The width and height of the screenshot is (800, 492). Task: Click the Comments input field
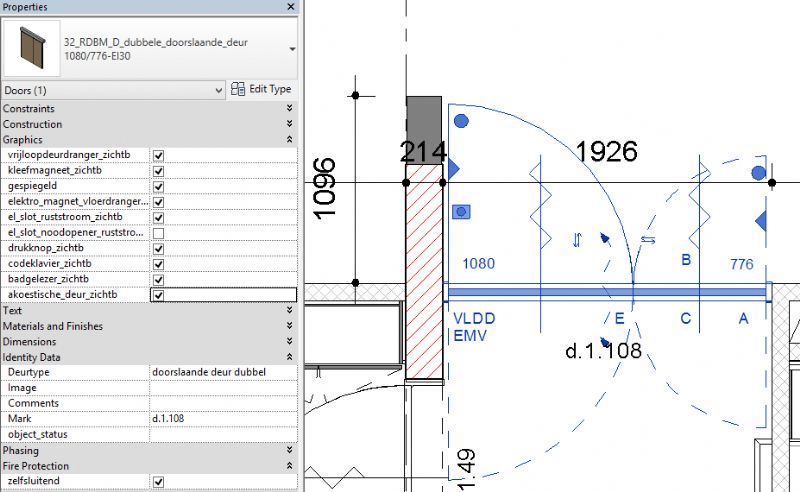(222, 403)
